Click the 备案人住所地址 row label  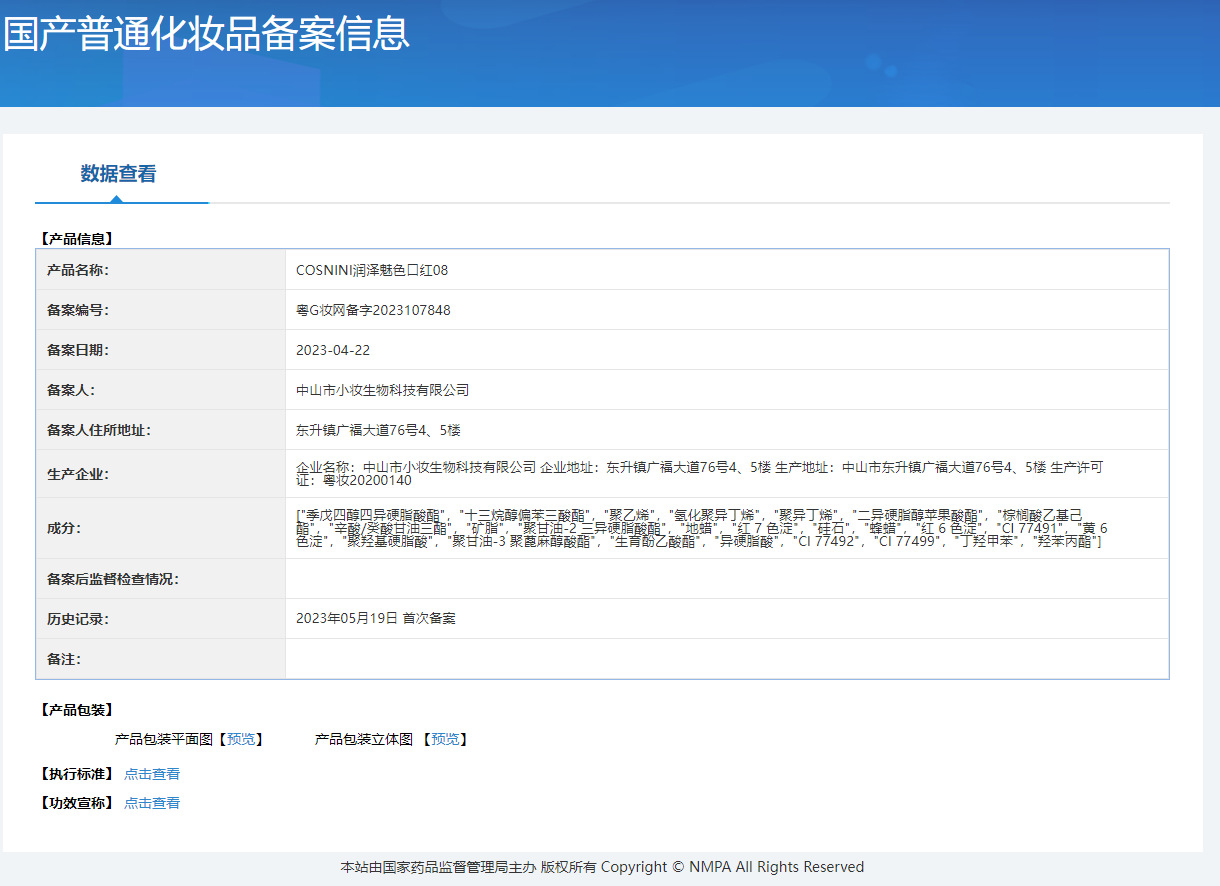click(x=99, y=430)
